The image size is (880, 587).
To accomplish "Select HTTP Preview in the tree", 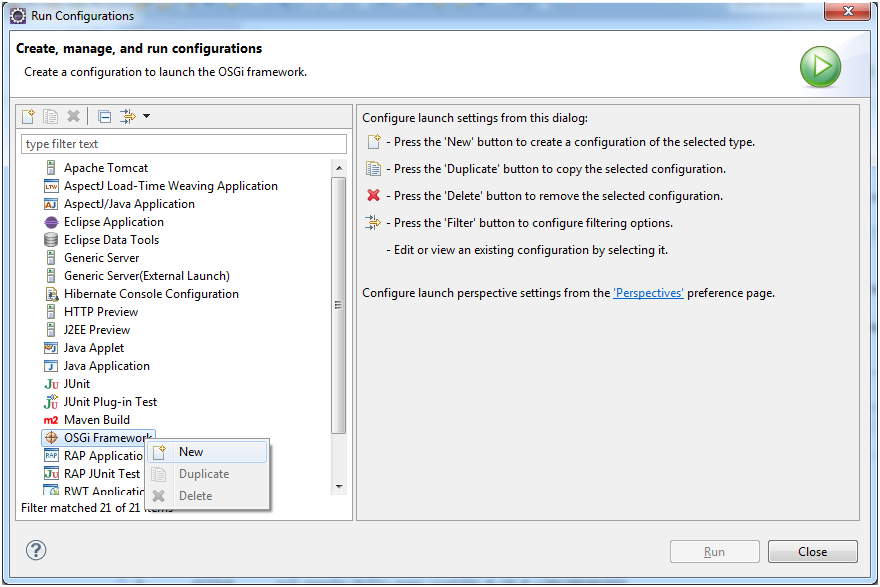I will coord(100,312).
